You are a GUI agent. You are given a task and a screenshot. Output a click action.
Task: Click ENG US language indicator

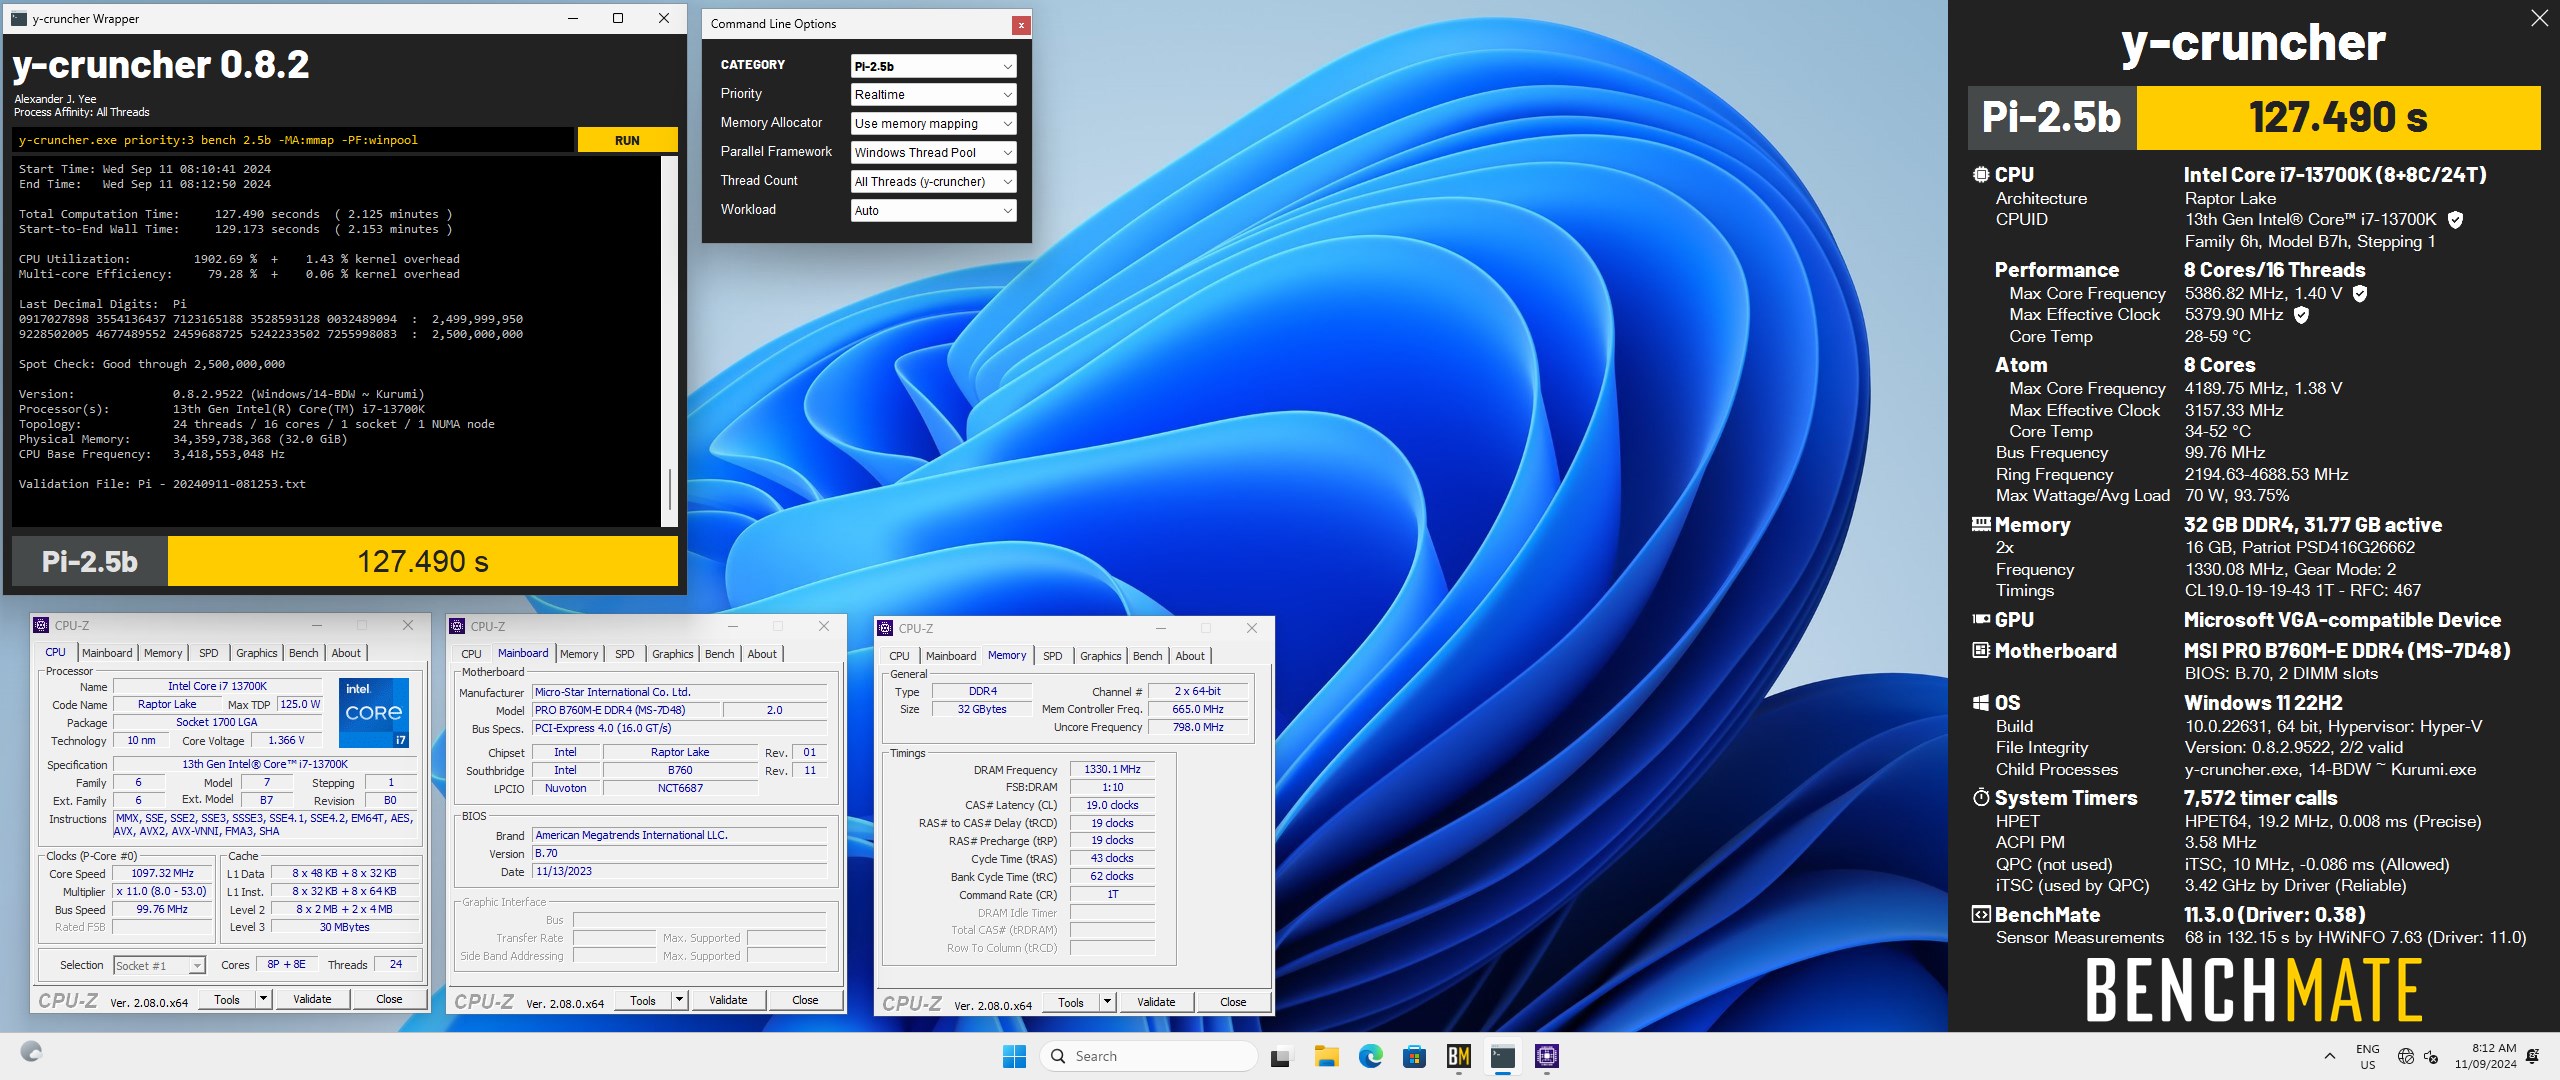[2367, 1056]
